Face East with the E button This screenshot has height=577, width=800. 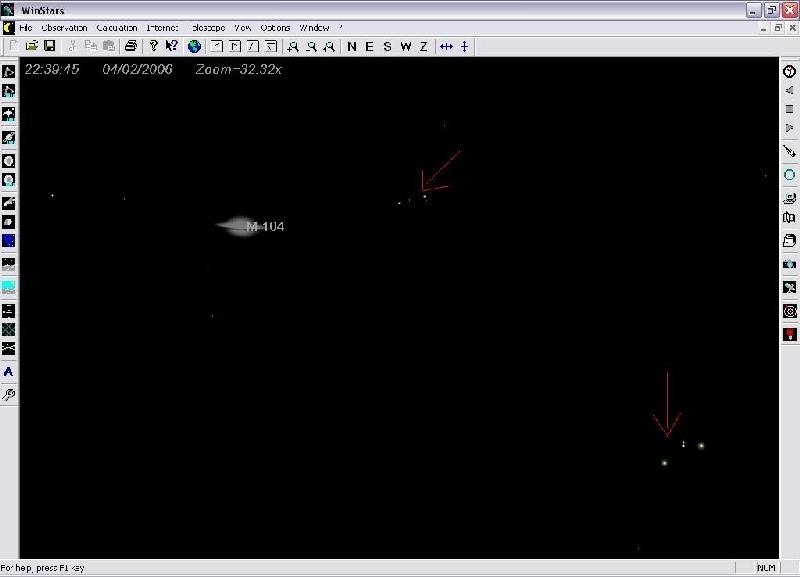(x=369, y=47)
